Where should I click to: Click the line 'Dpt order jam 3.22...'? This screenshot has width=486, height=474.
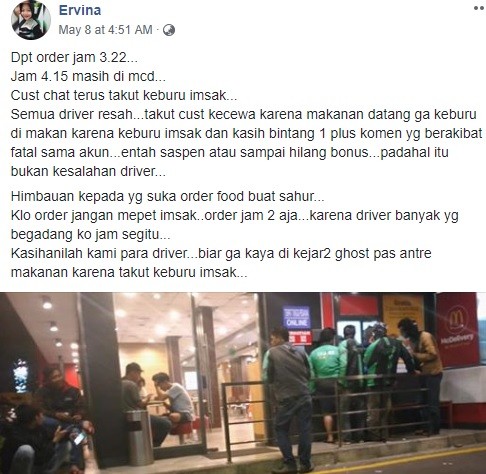click(x=74, y=57)
